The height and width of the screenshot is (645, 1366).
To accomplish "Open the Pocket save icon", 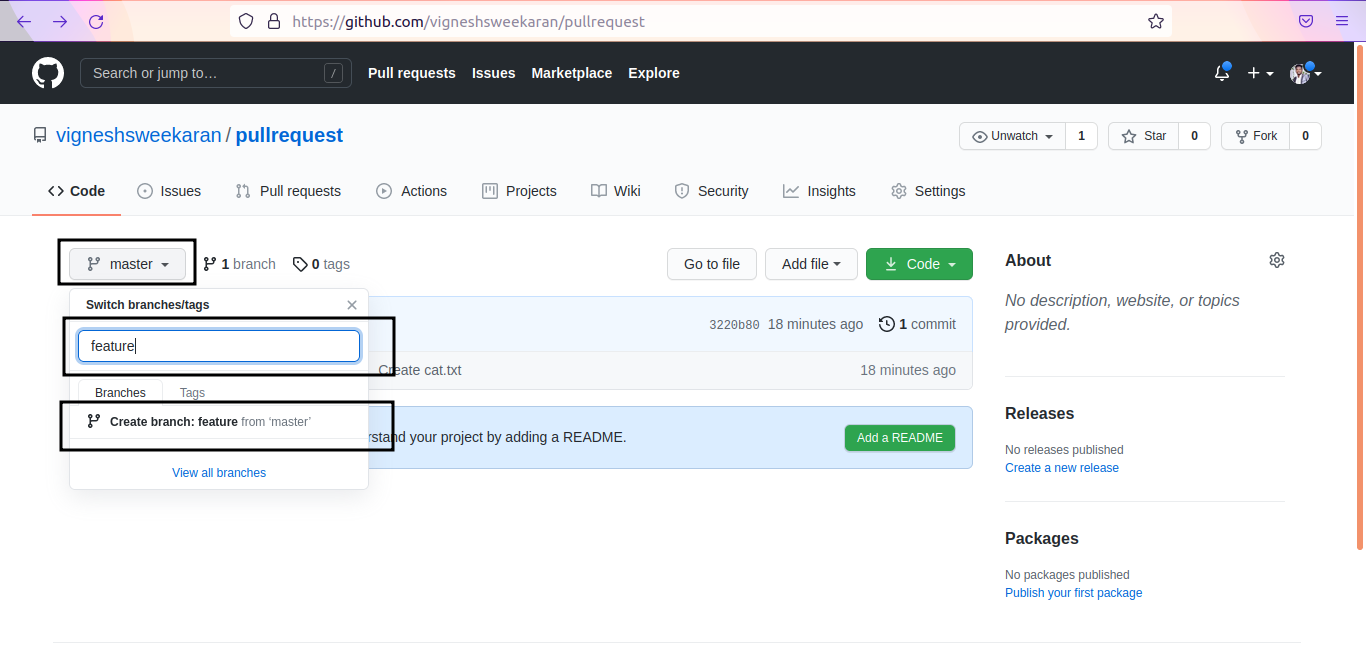I will [1305, 21].
